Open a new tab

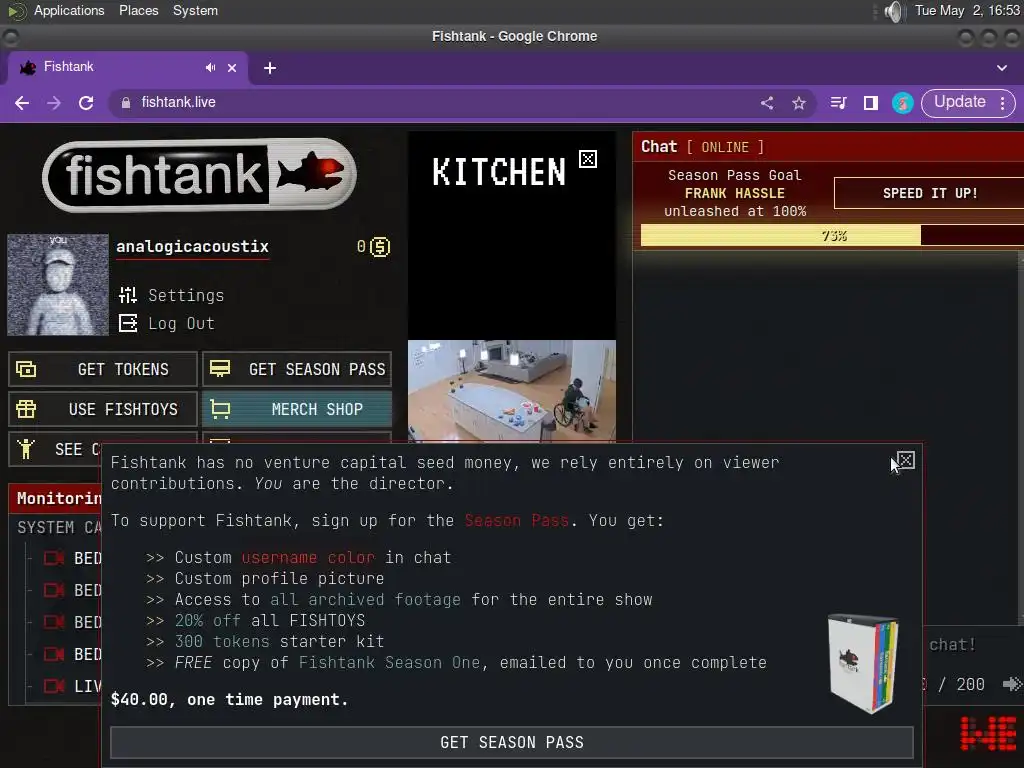pyautogui.click(x=270, y=68)
